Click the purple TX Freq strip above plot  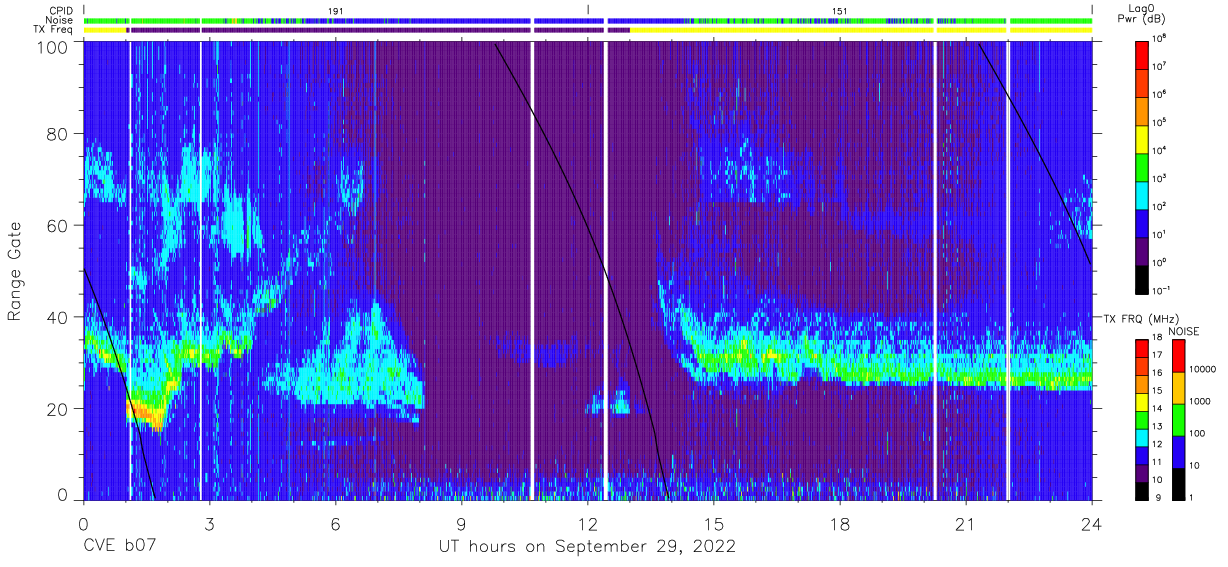point(380,31)
